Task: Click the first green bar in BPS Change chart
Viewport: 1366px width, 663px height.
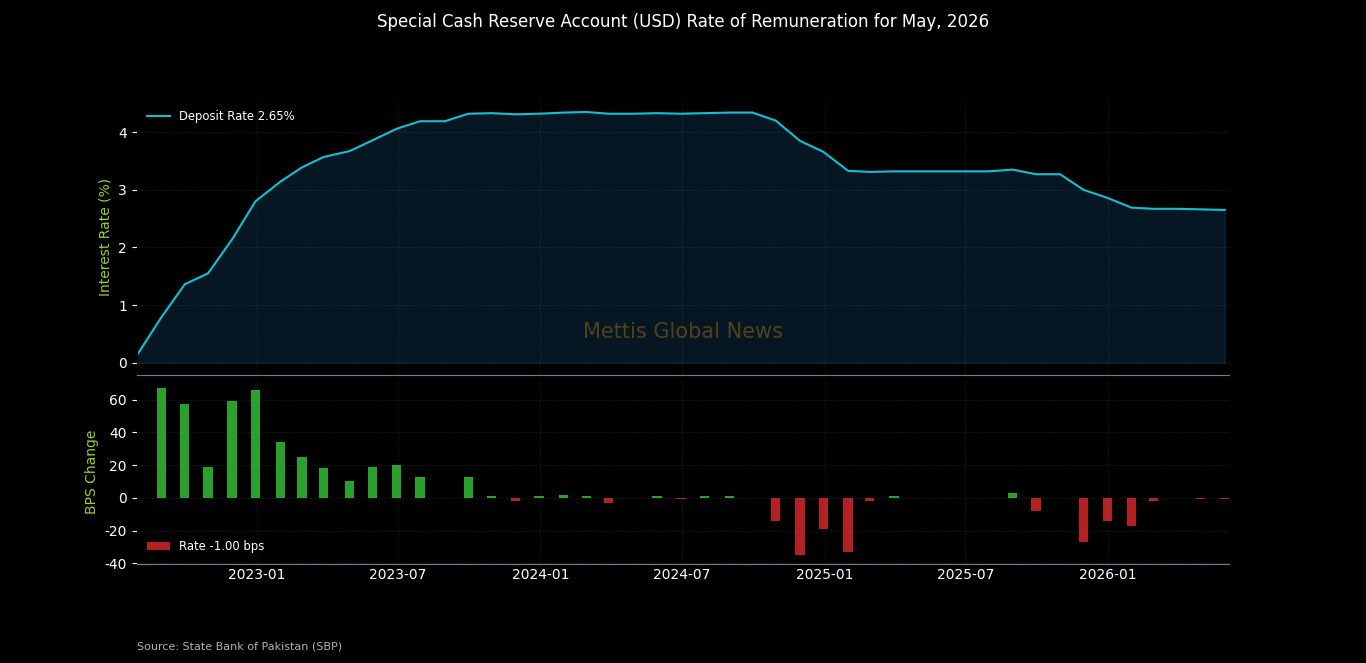Action: pyautogui.click(x=161, y=442)
